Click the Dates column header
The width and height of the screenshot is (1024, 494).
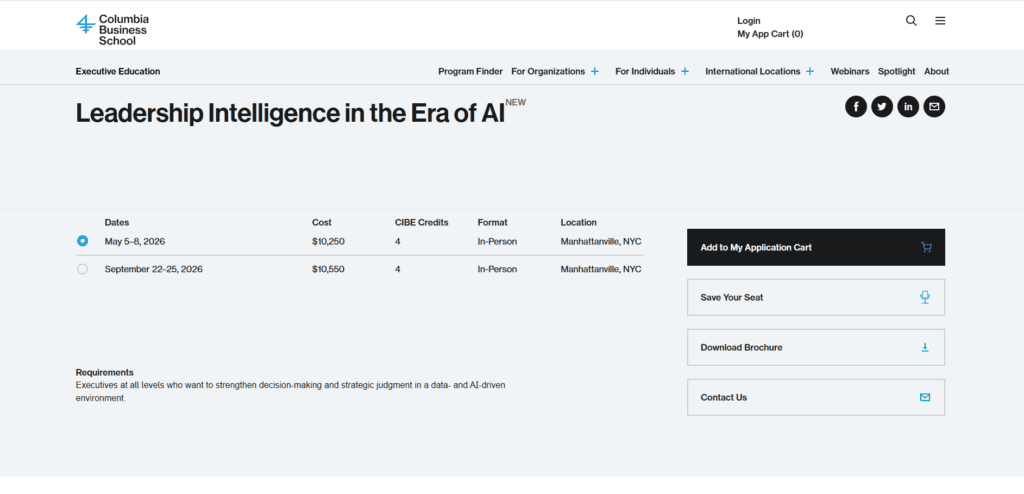pos(117,222)
